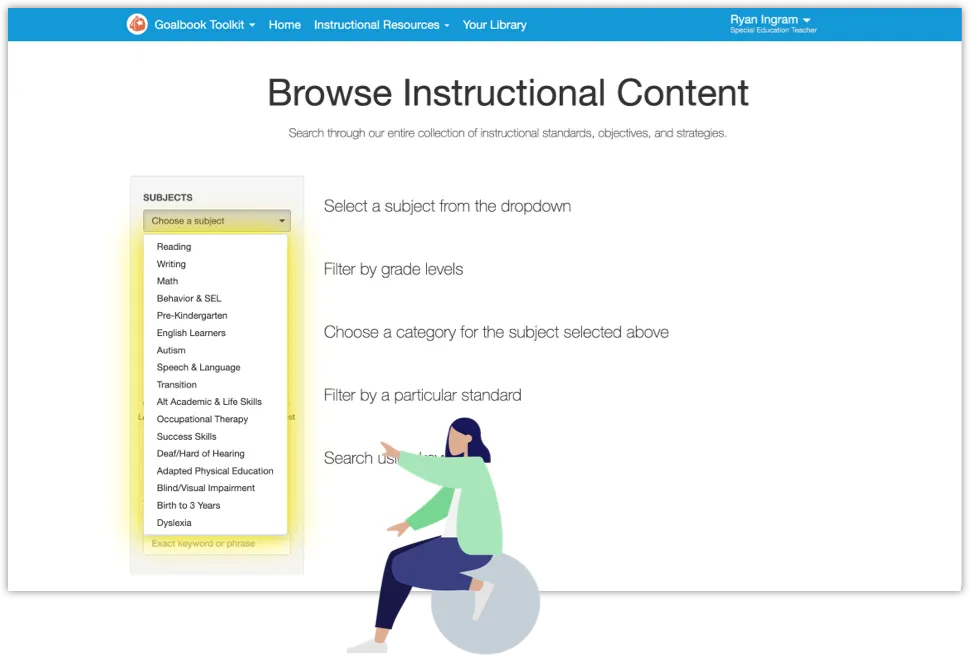The width and height of the screenshot is (970, 656).
Task: Click the Goalbook logo icon
Action: coord(137,24)
